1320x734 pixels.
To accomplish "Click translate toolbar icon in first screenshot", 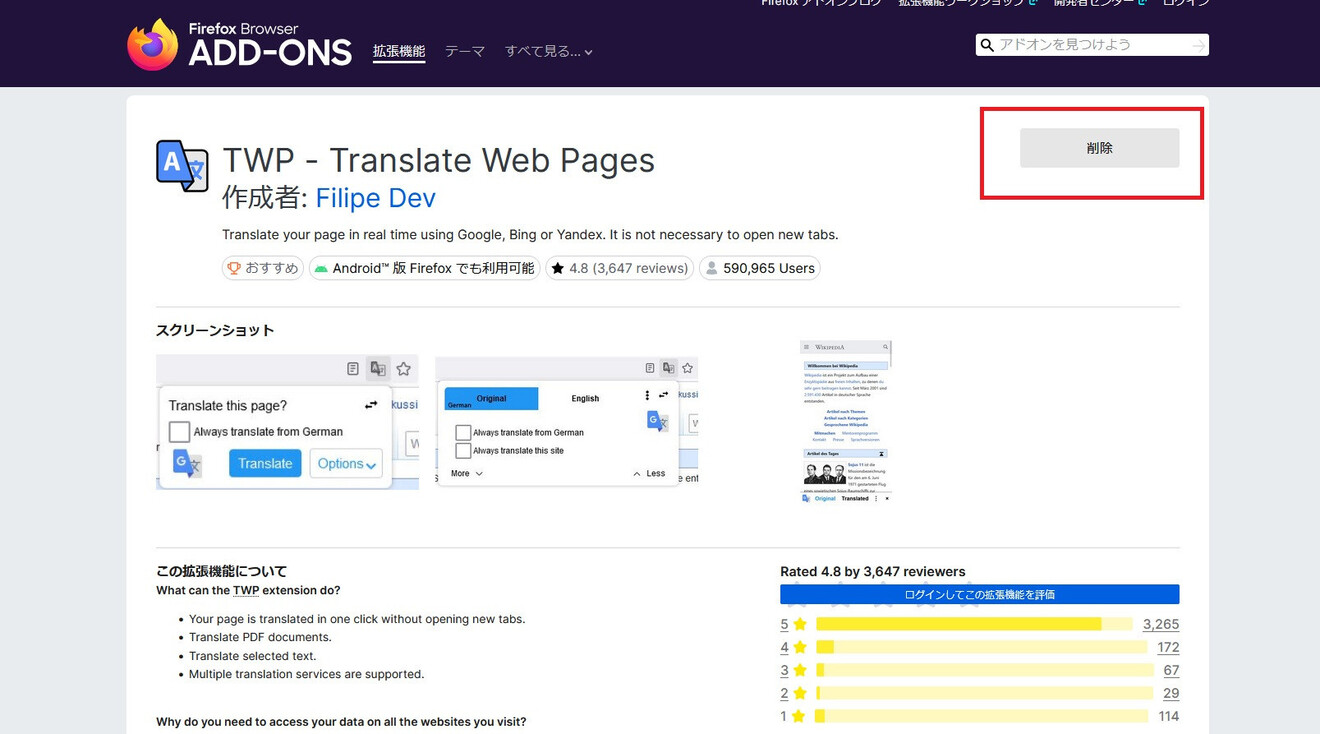I will (378, 369).
